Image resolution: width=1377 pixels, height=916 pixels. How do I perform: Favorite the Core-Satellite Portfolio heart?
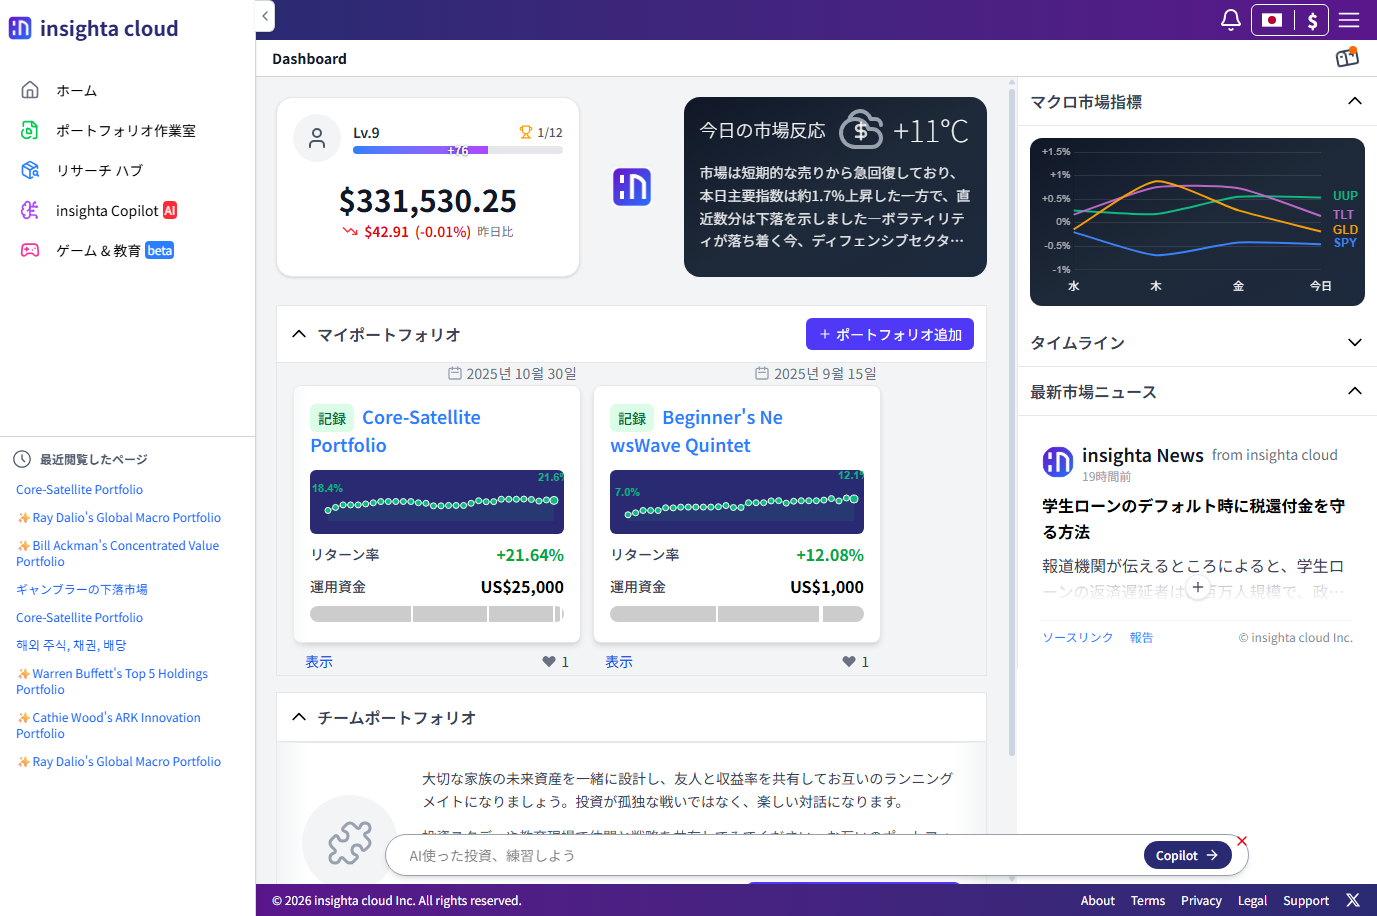(548, 660)
